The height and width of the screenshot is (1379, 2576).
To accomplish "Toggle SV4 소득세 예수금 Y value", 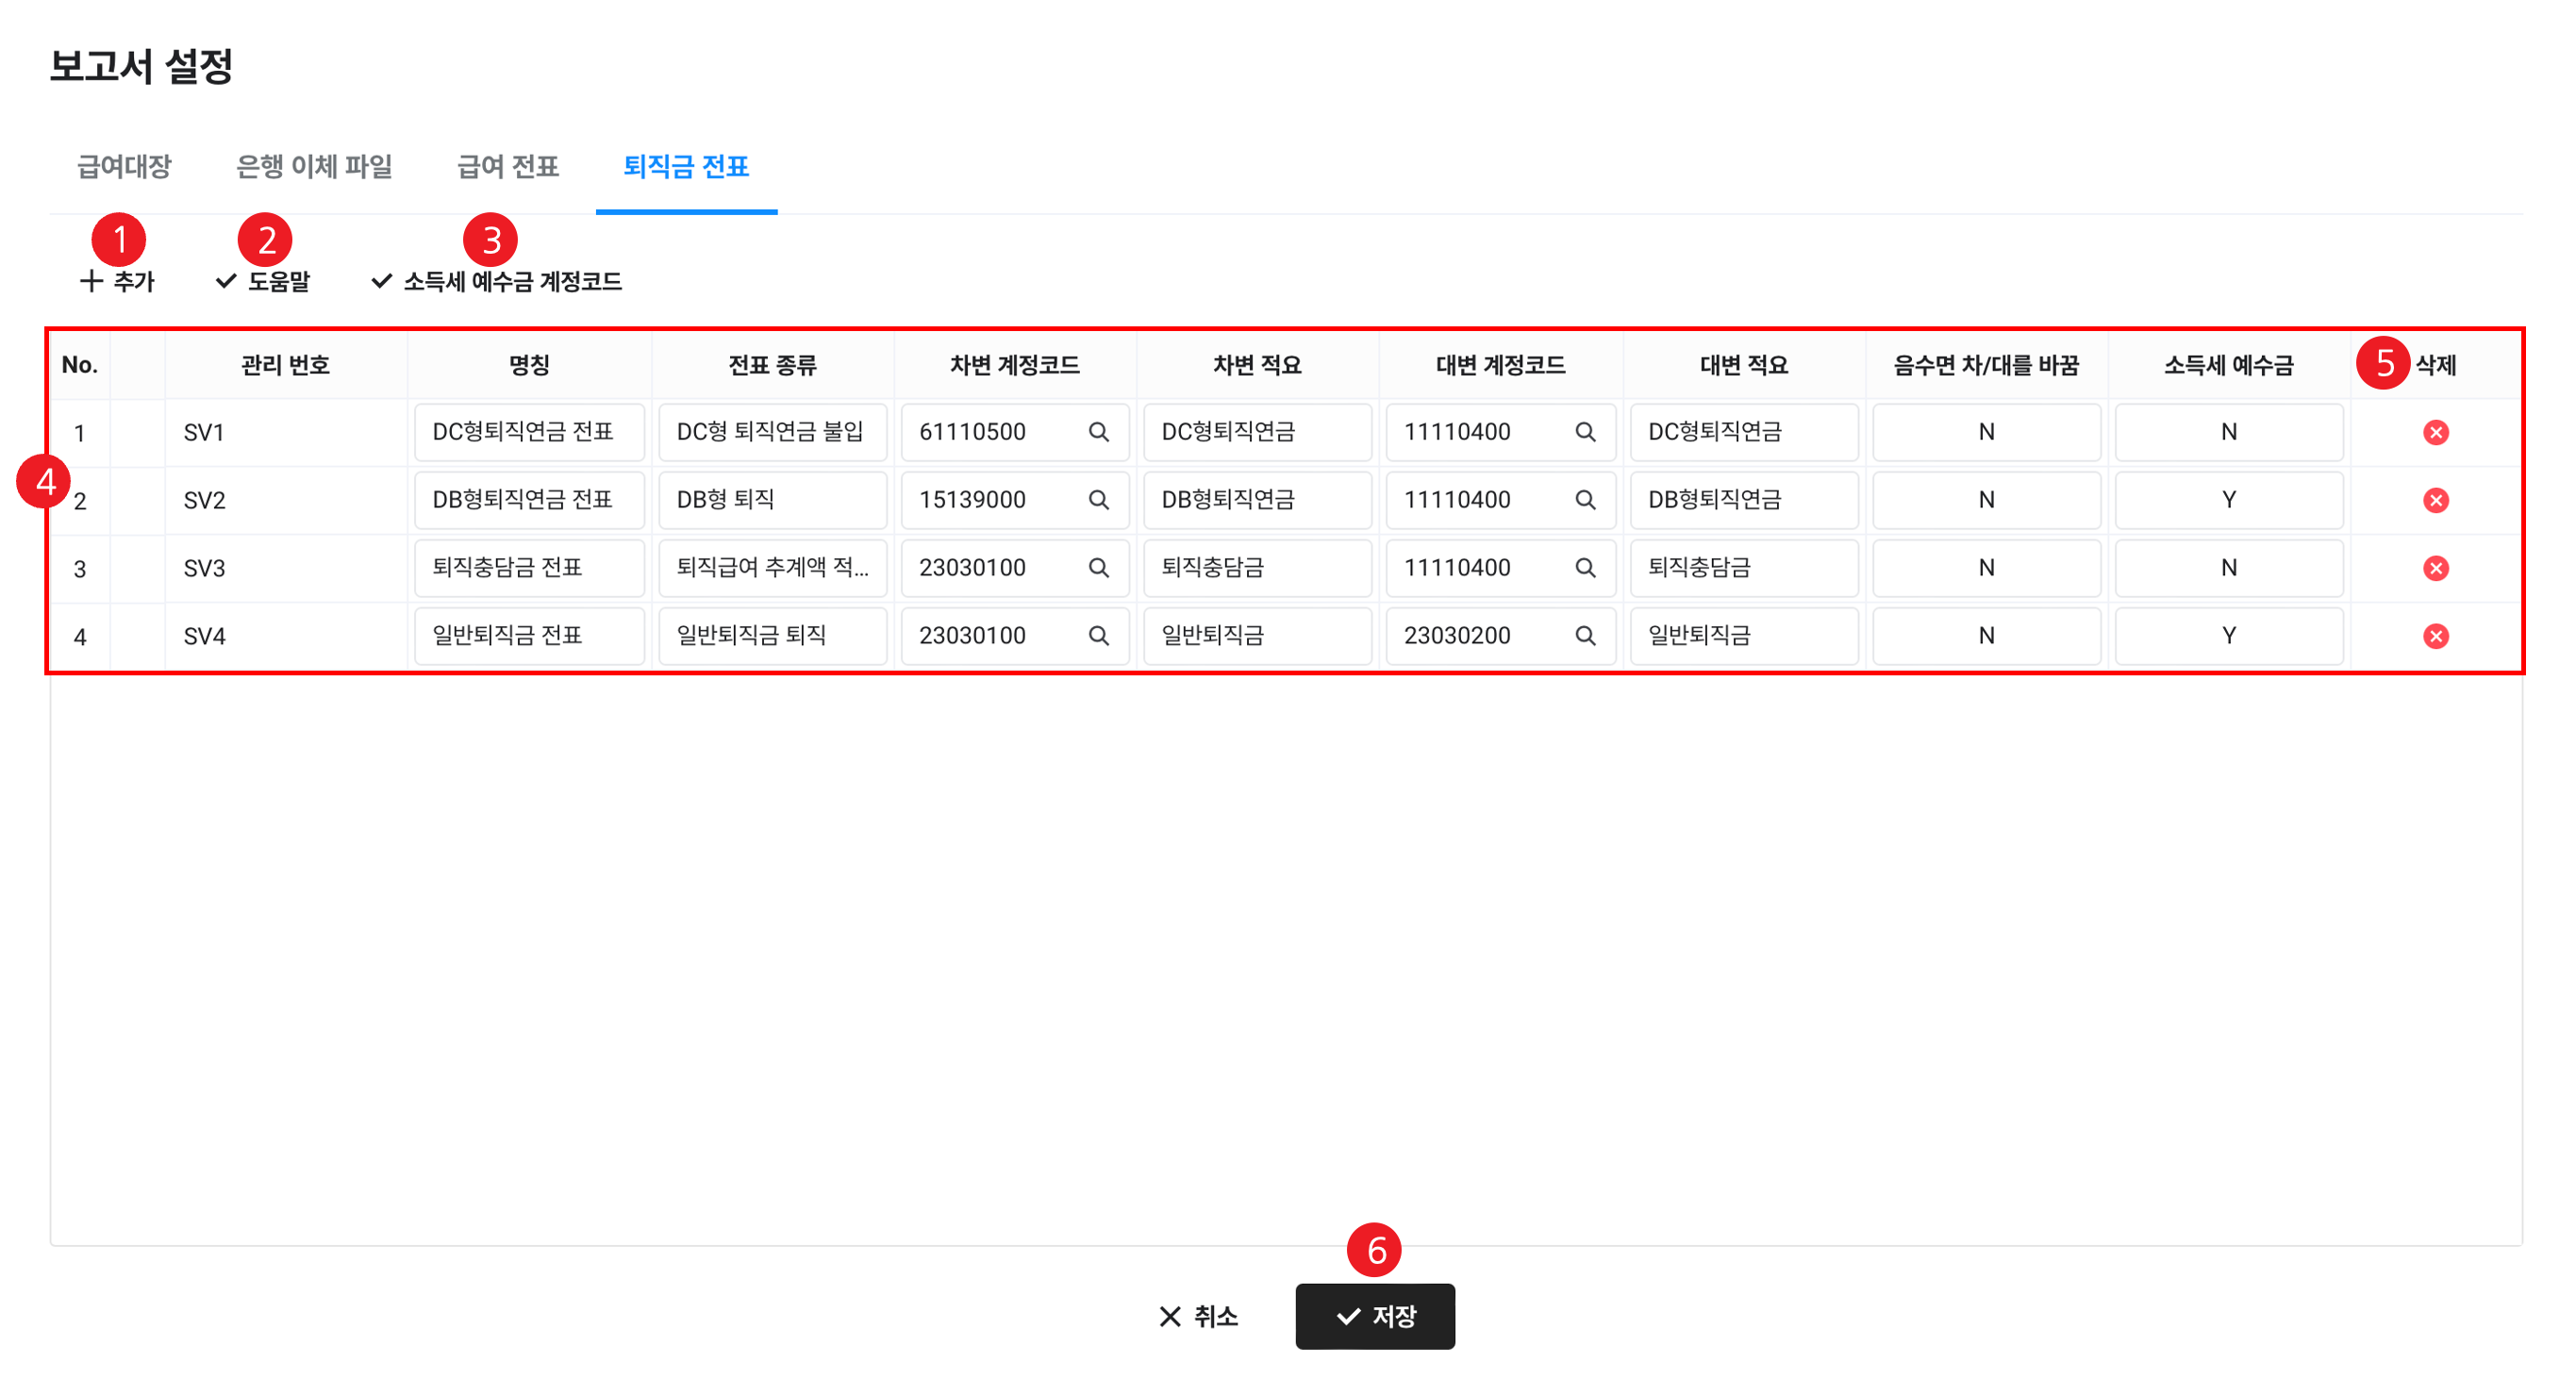I will (2228, 636).
